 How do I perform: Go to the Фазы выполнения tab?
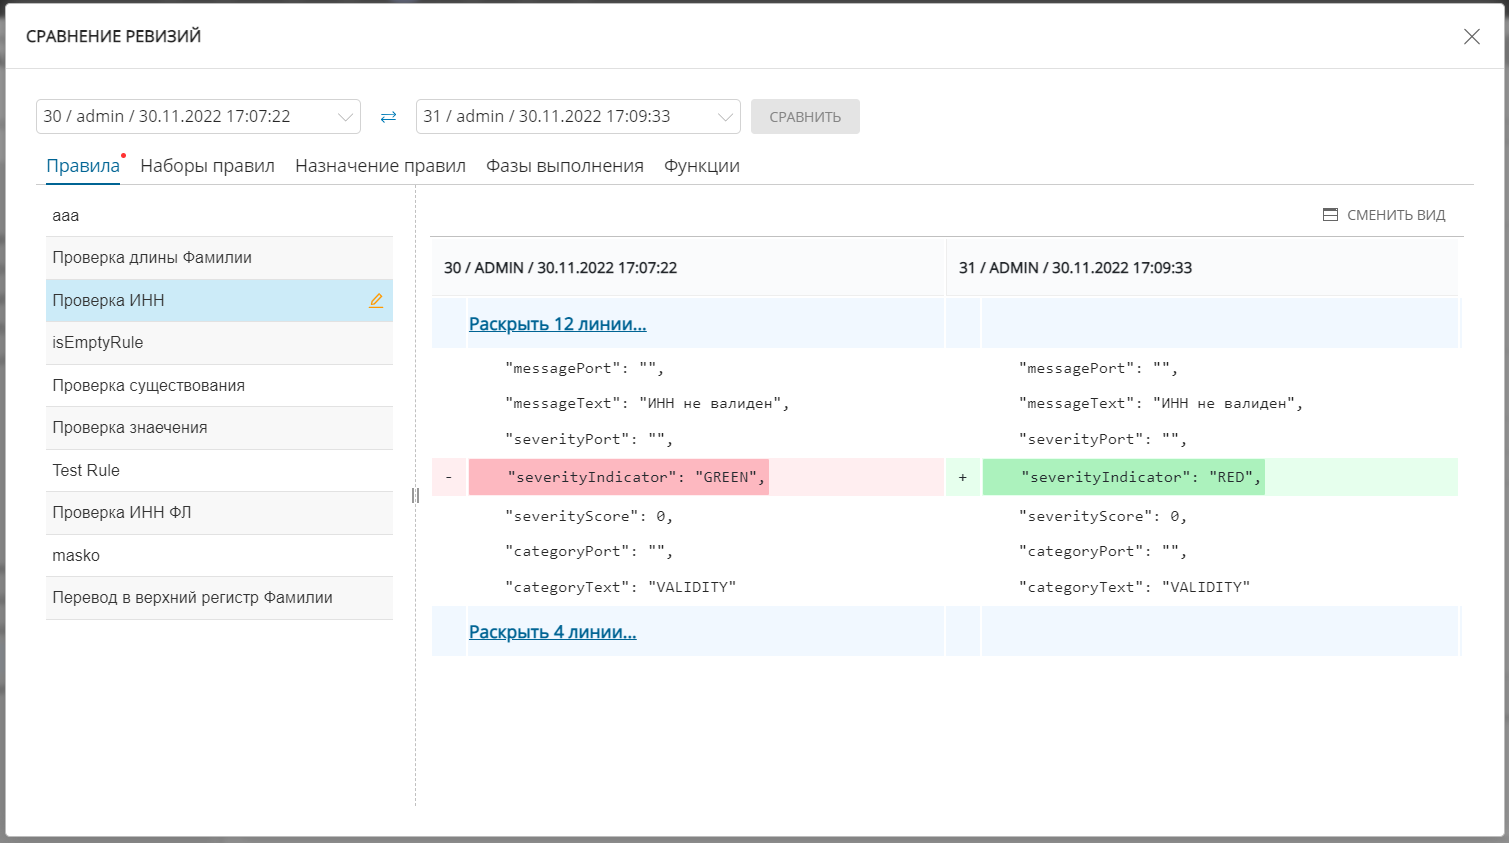click(564, 166)
